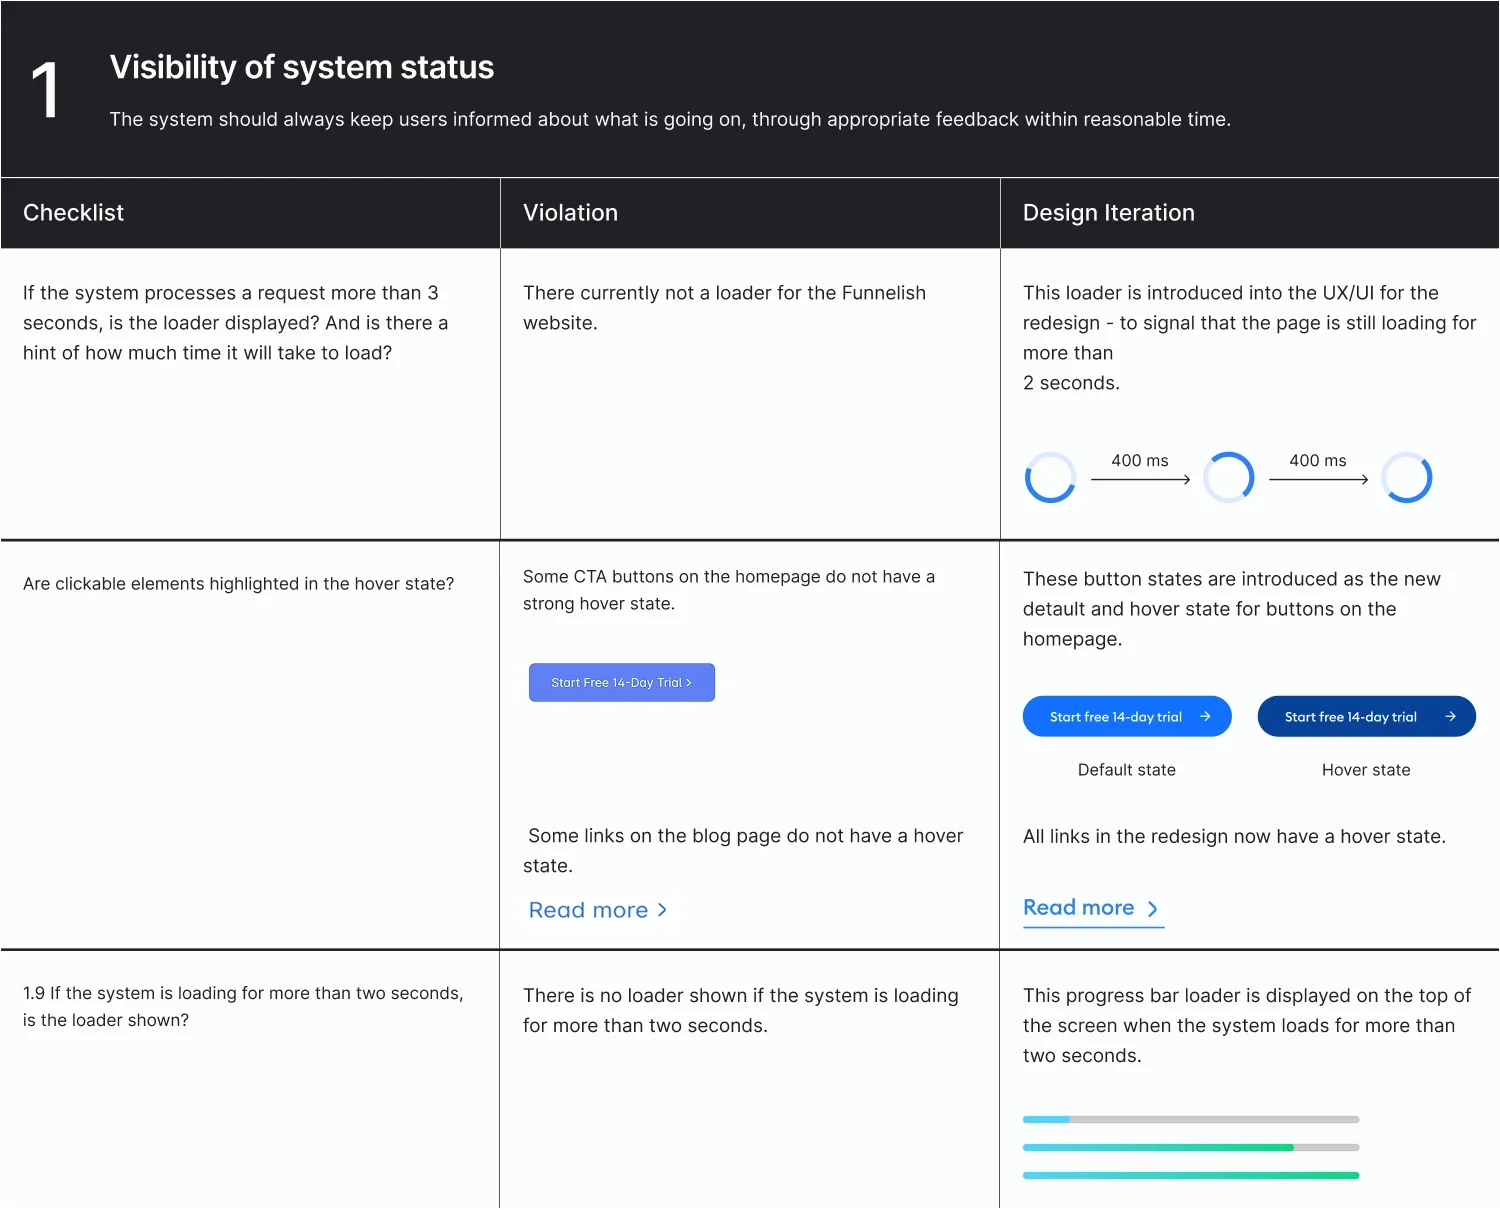Image resolution: width=1500 pixels, height=1210 pixels.
Task: Select the Checklist column header
Action: 74,213
